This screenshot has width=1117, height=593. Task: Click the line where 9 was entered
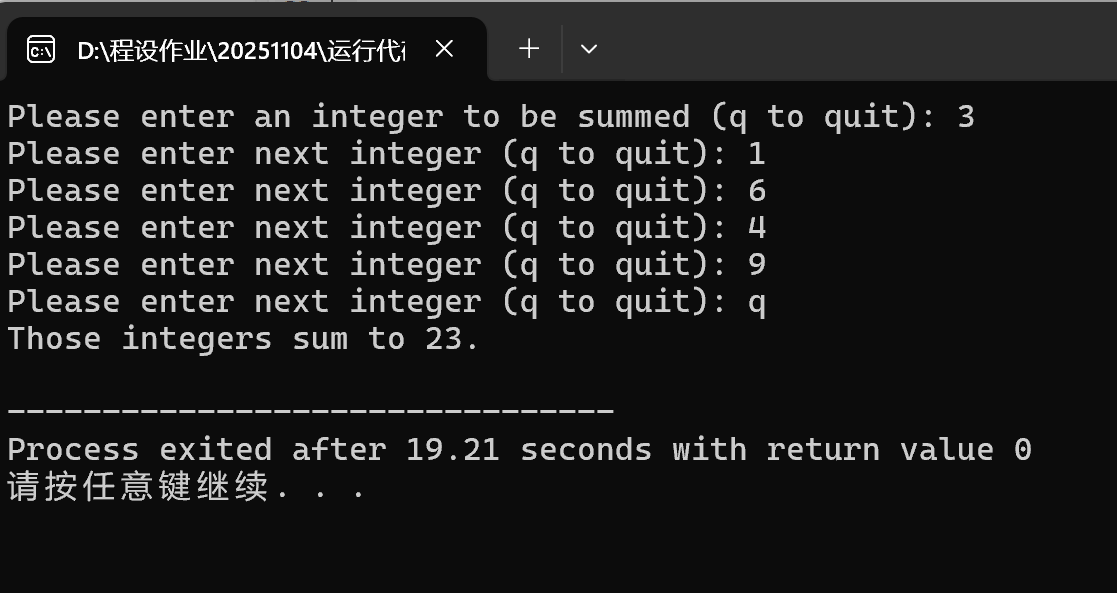(385, 265)
